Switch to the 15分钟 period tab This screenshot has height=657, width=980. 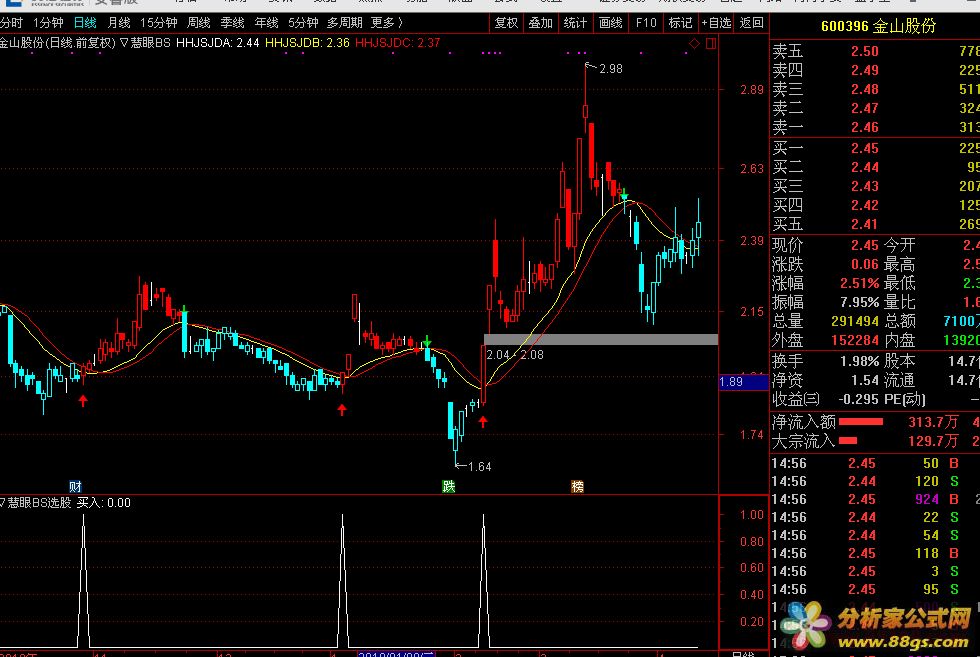159,23
